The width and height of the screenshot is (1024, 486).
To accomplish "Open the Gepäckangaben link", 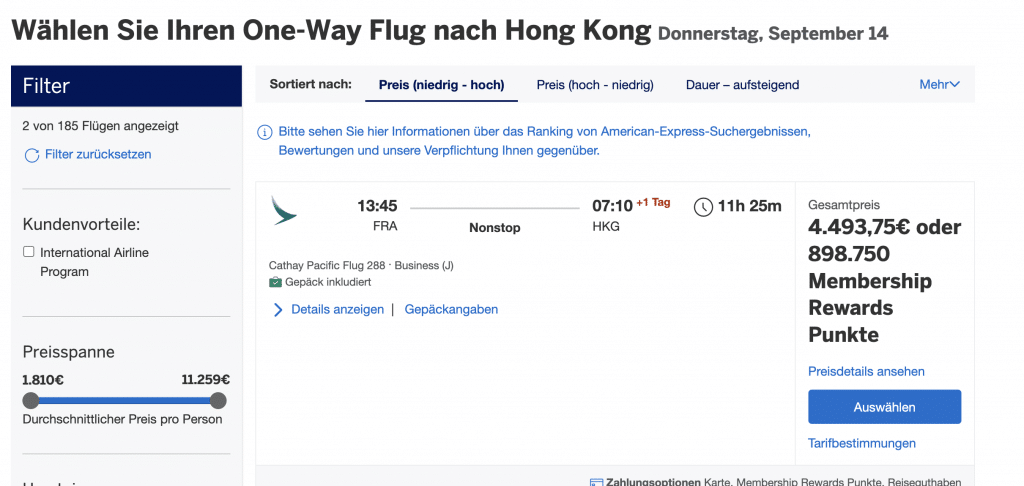I will [x=451, y=310].
